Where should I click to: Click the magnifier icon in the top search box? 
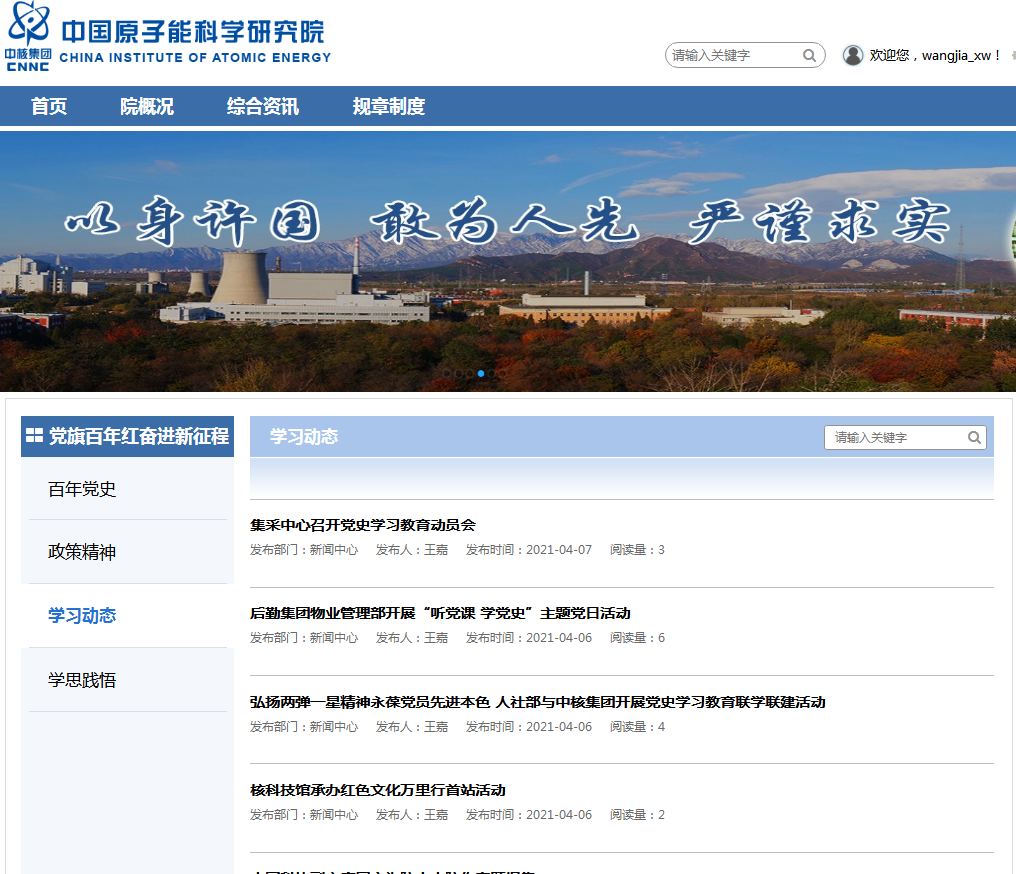coord(810,56)
